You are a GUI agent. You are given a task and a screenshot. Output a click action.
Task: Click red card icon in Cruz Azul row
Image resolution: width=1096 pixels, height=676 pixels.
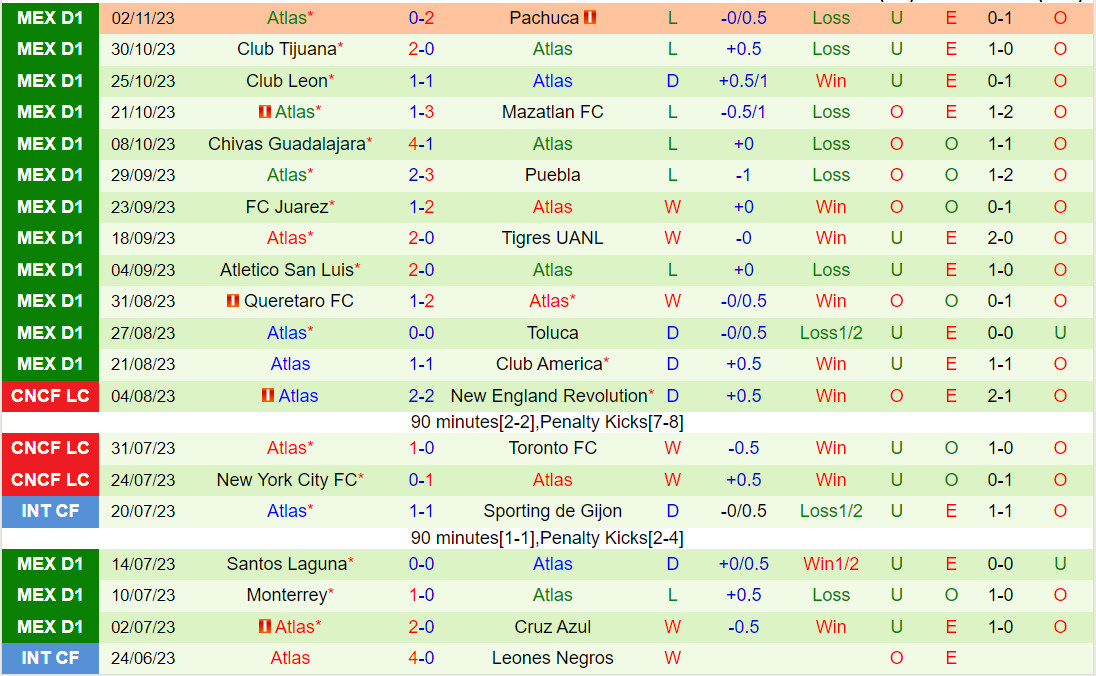coord(265,627)
